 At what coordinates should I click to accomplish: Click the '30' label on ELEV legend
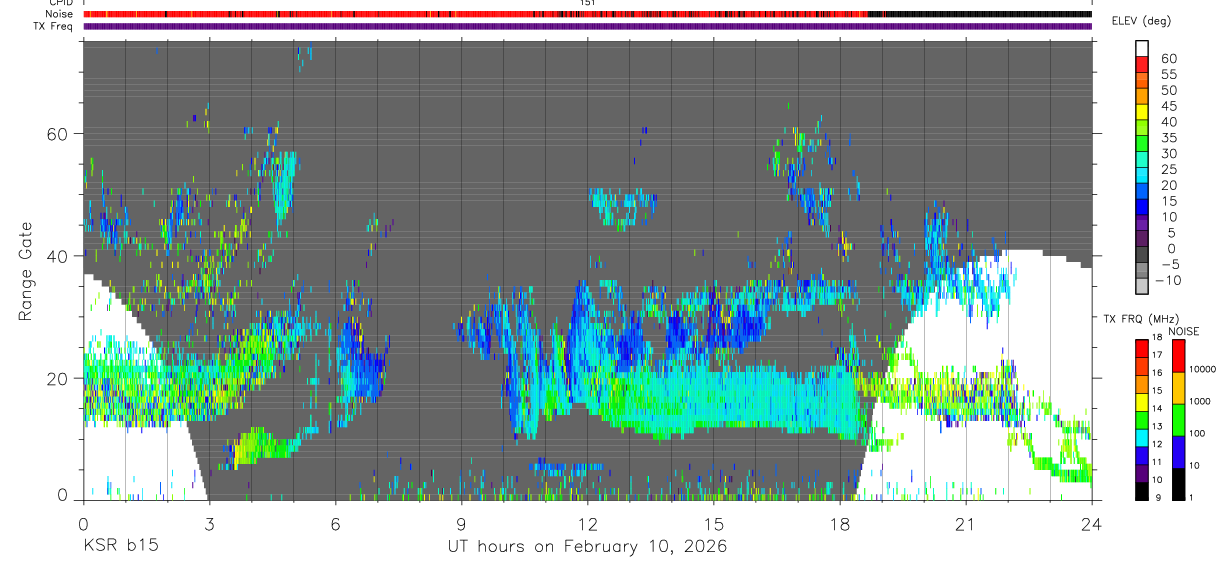click(1167, 154)
